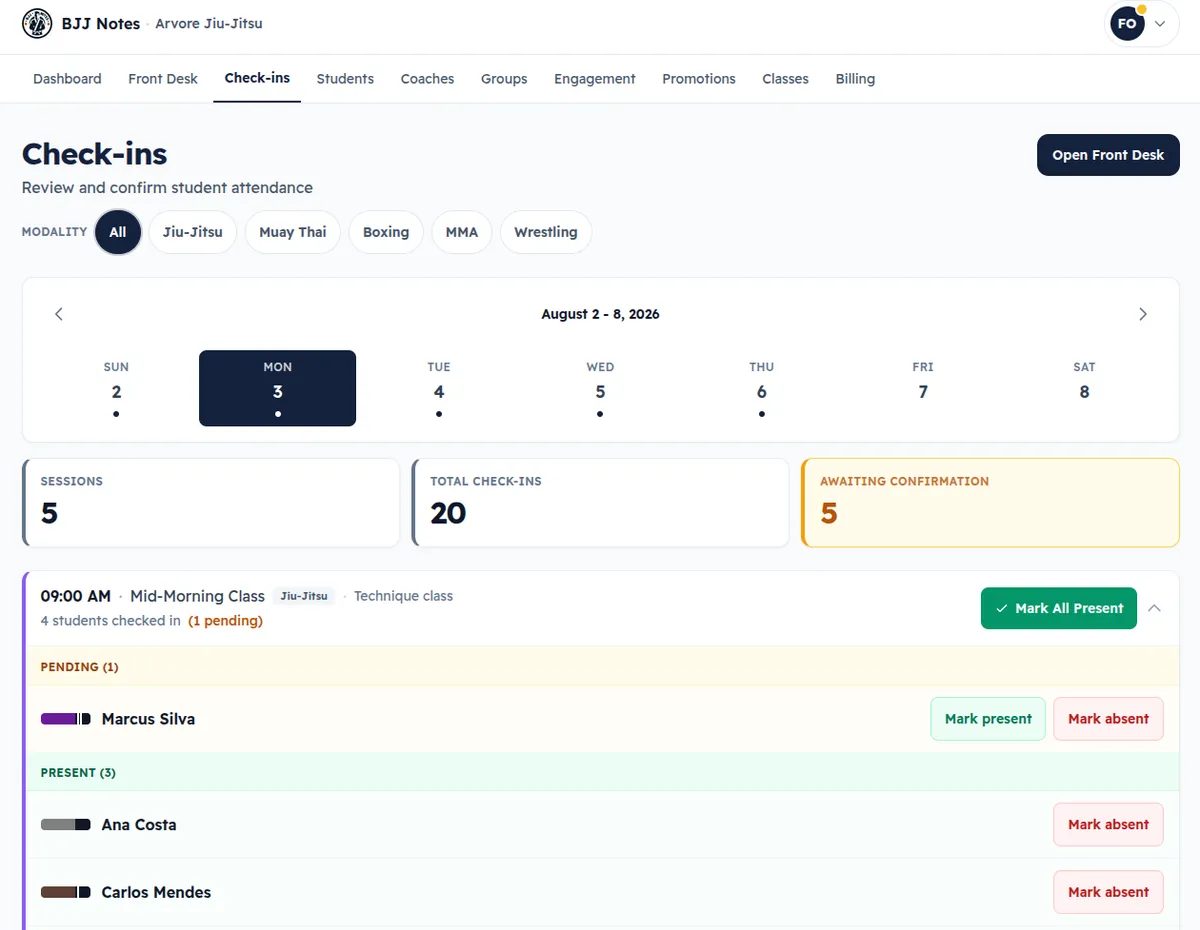The image size is (1200, 930).
Task: Open the Groups tab
Action: pos(504,79)
